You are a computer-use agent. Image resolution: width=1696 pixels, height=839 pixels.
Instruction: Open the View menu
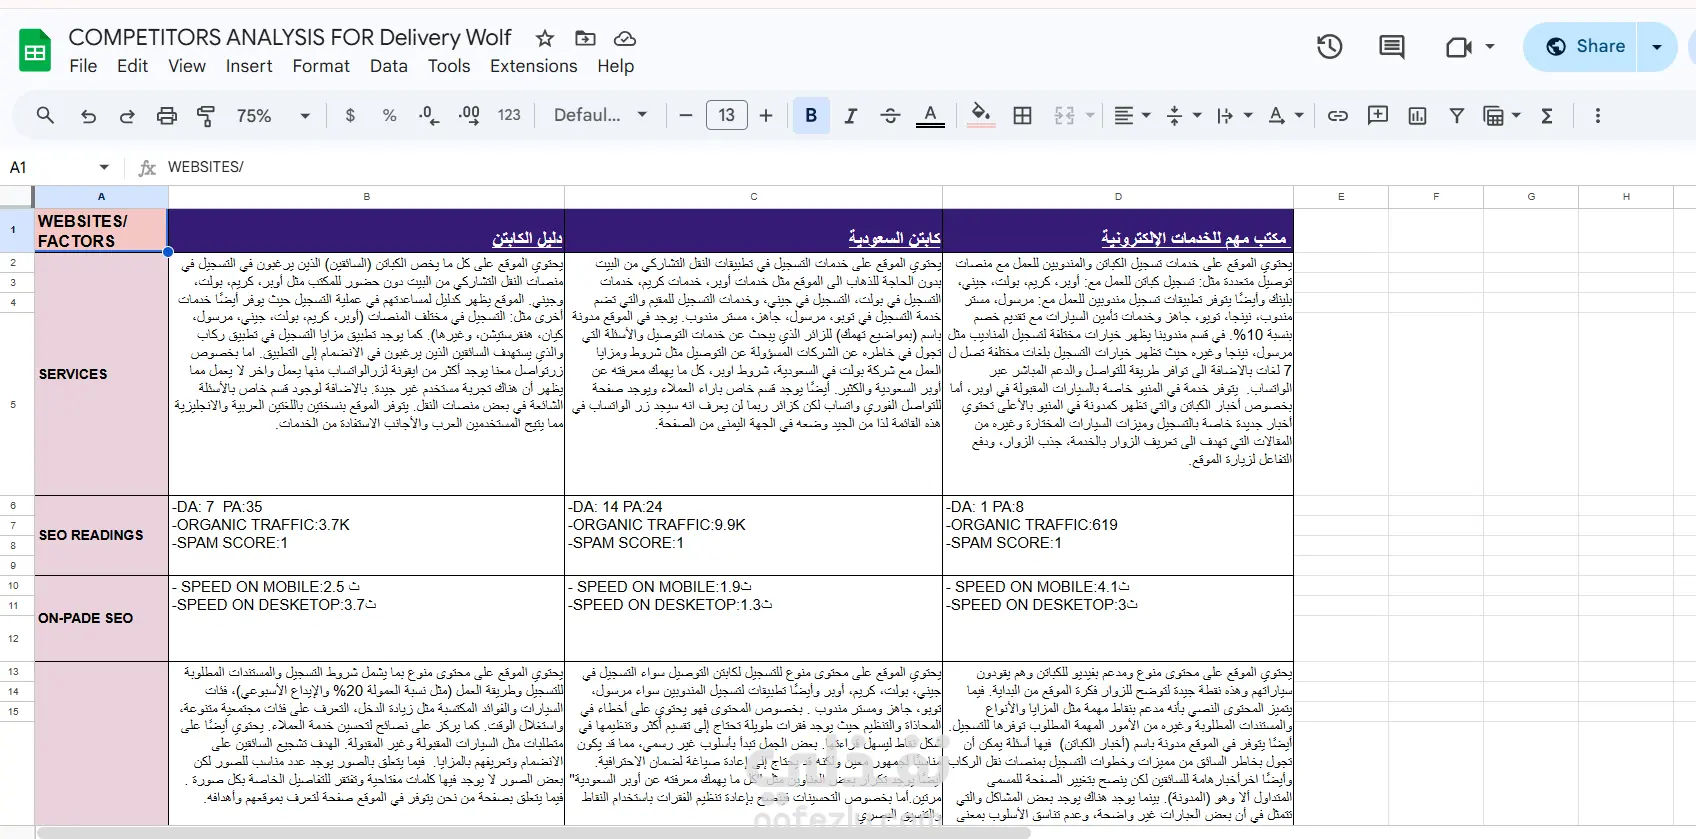pyautogui.click(x=187, y=66)
